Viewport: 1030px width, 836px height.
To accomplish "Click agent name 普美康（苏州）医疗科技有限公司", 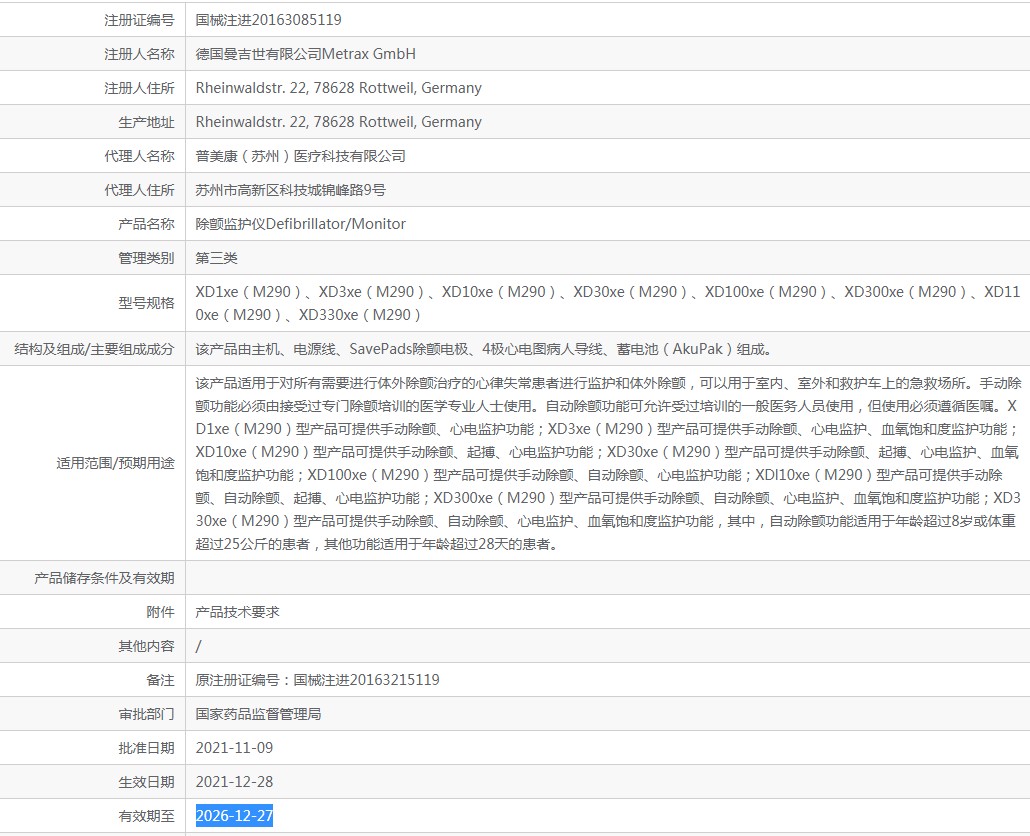I will coord(300,156).
